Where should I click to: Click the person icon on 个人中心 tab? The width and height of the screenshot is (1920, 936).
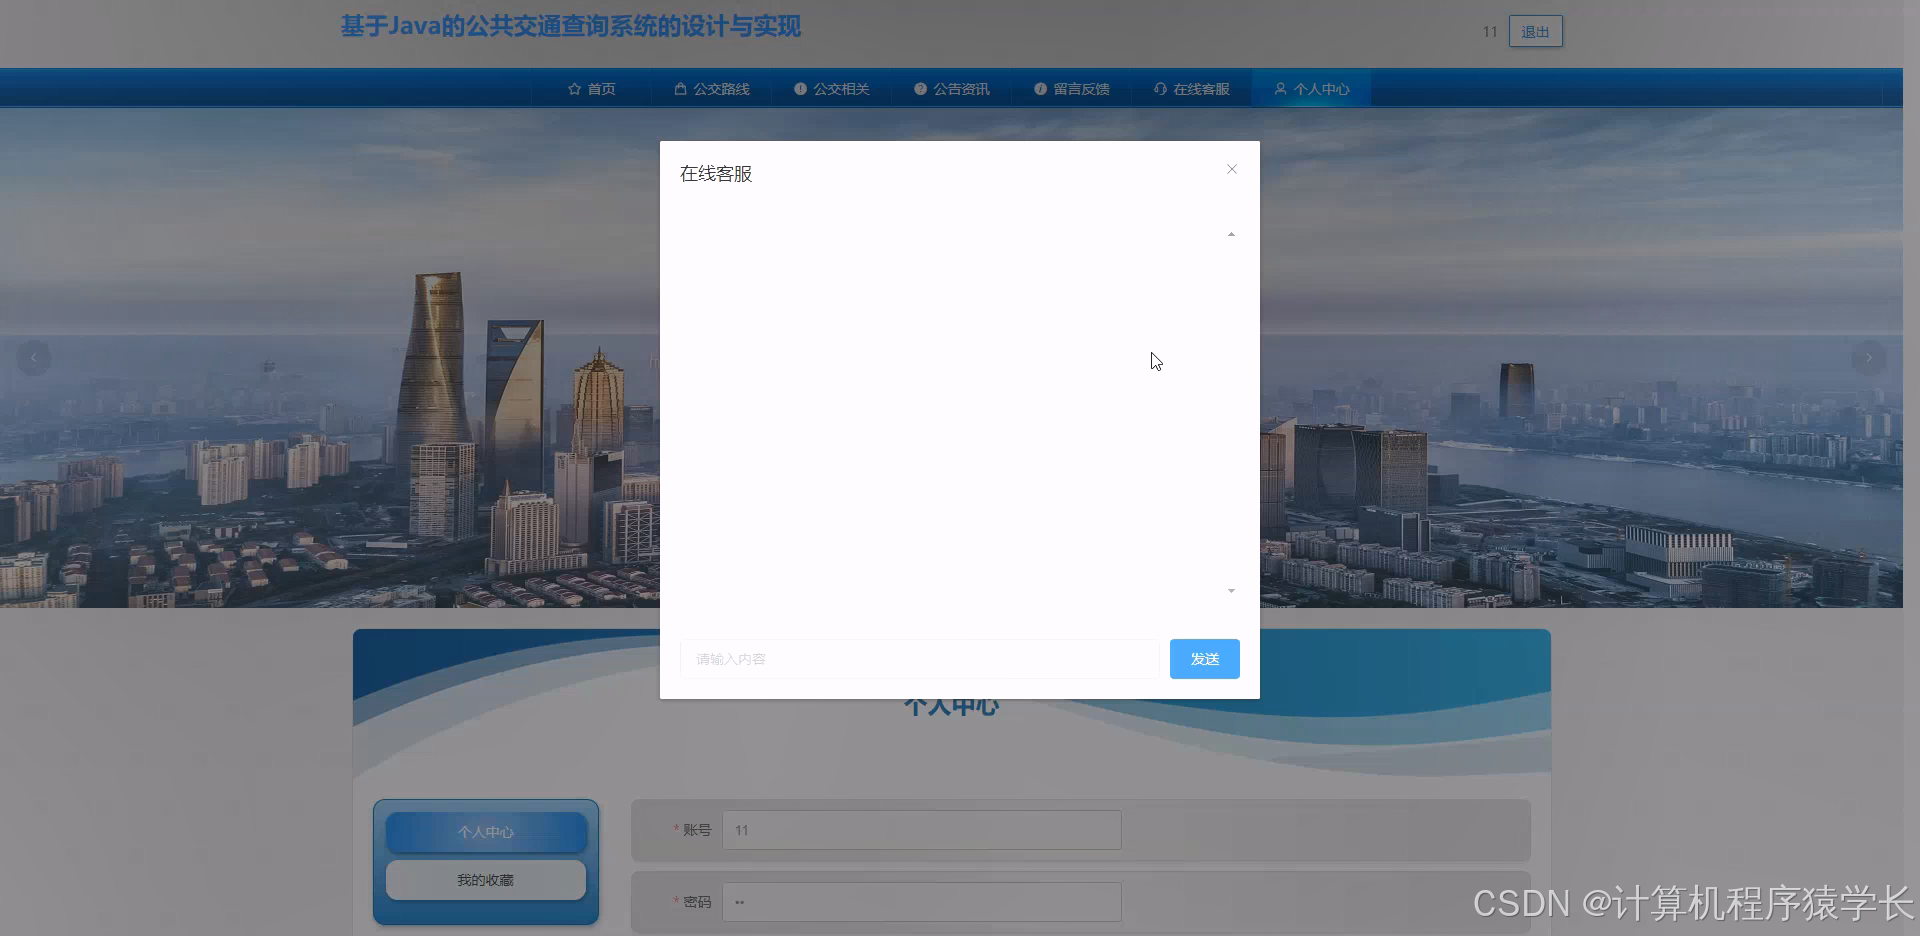[1279, 88]
